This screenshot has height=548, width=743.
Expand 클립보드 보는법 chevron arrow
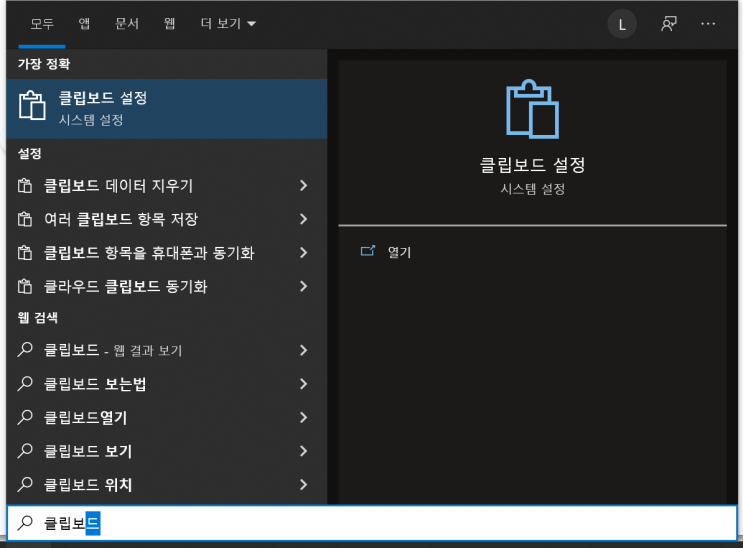304,384
